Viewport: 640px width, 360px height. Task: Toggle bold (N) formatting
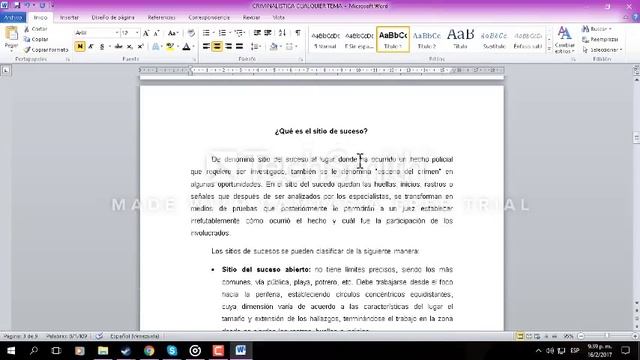80,47
